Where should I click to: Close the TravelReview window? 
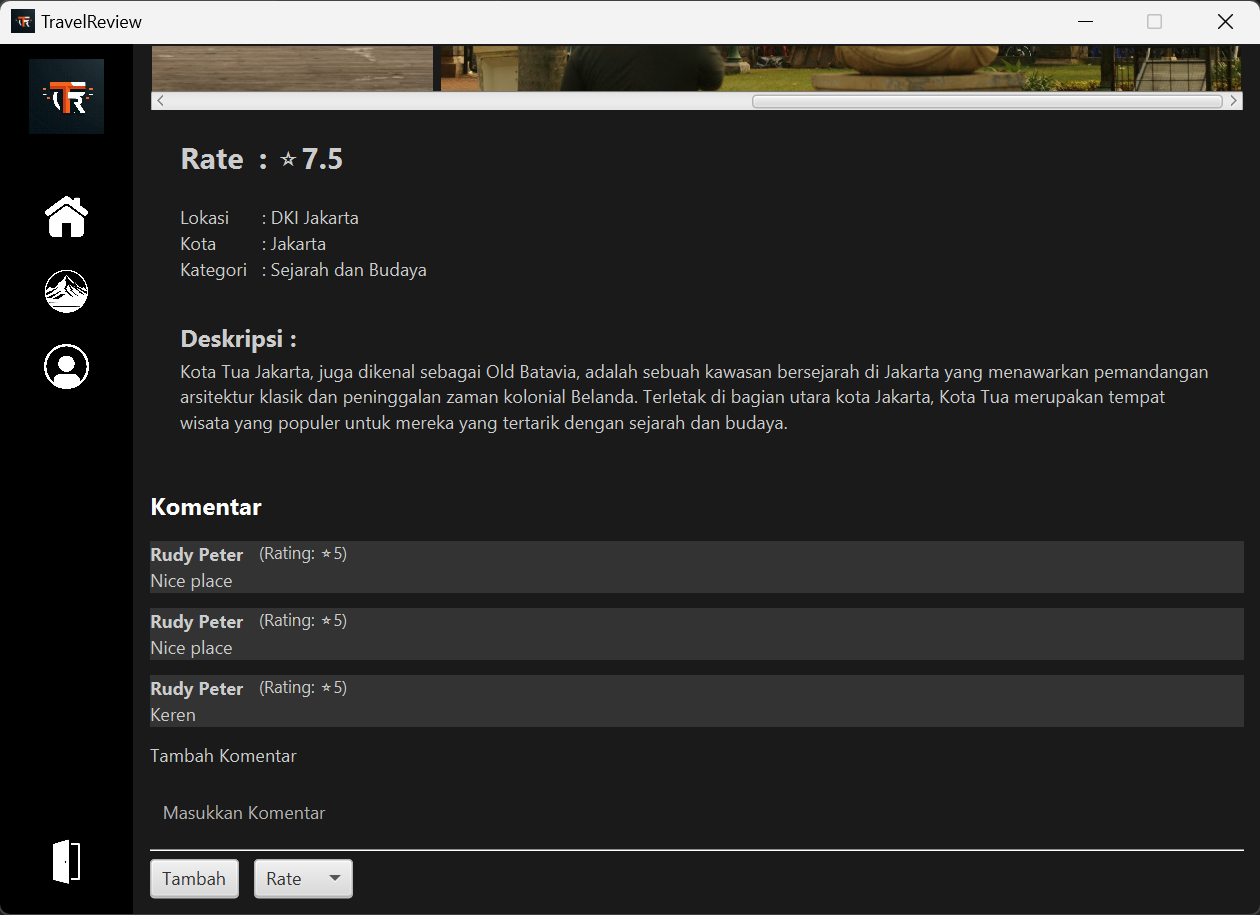click(x=1225, y=22)
